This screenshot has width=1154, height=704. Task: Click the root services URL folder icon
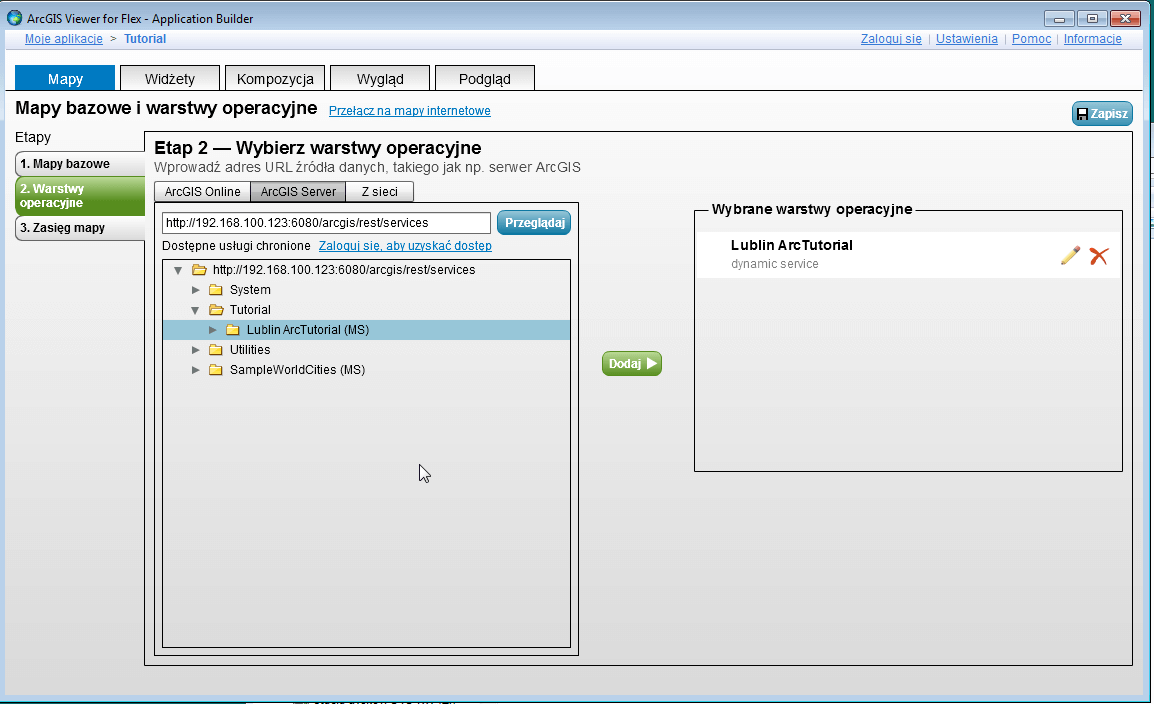coord(199,270)
